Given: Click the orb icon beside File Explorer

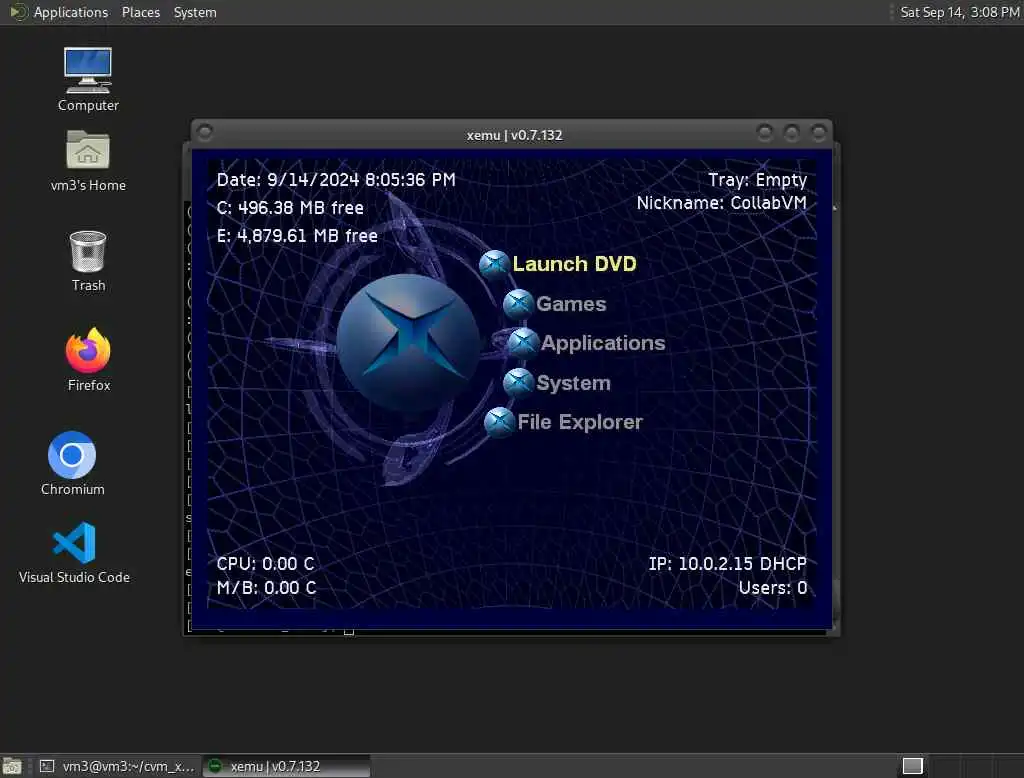Looking at the screenshot, I should (x=500, y=422).
